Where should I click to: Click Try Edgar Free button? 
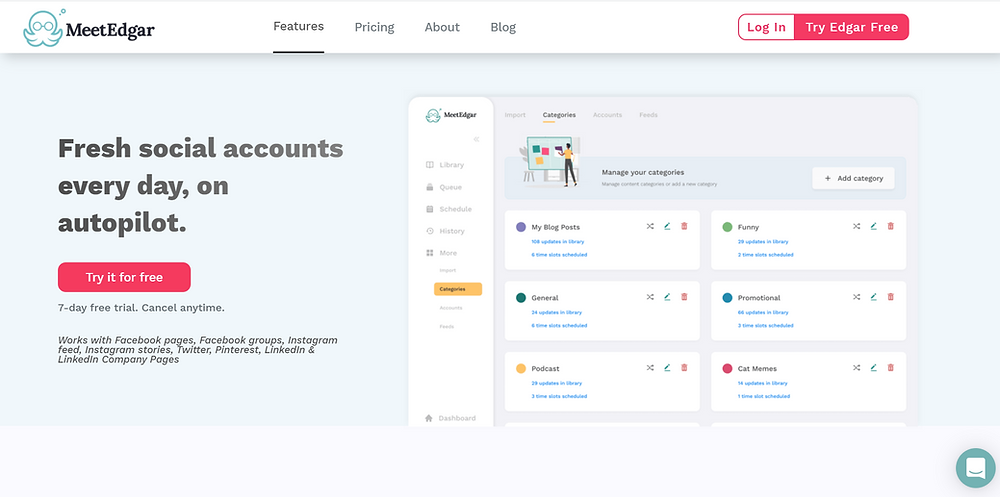pyautogui.click(x=851, y=27)
